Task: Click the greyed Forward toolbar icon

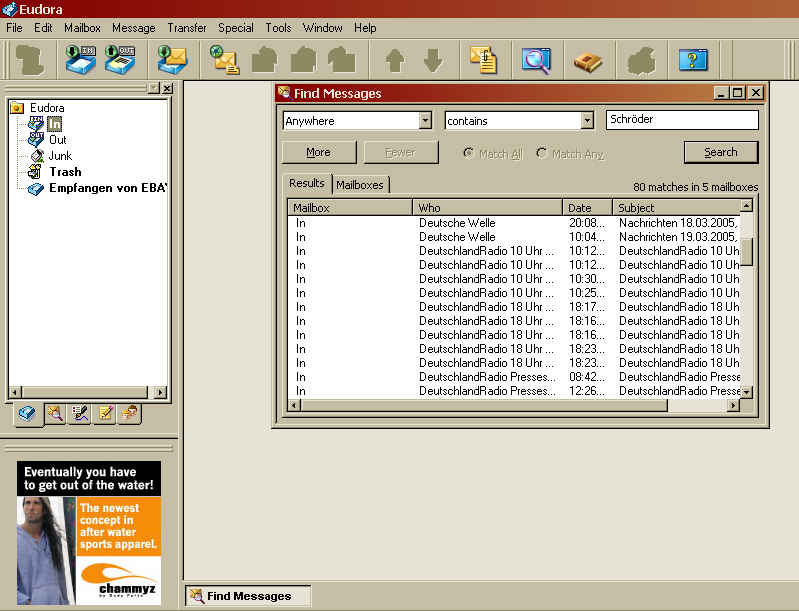Action: click(x=341, y=61)
